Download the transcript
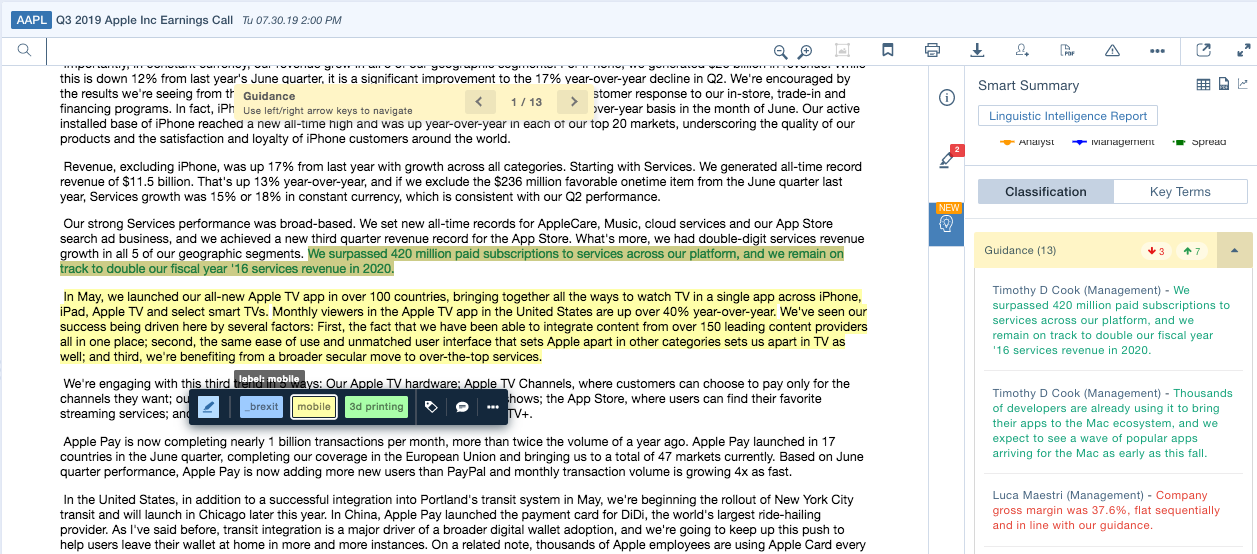Screen dimensions: 1257x554 pos(977,50)
